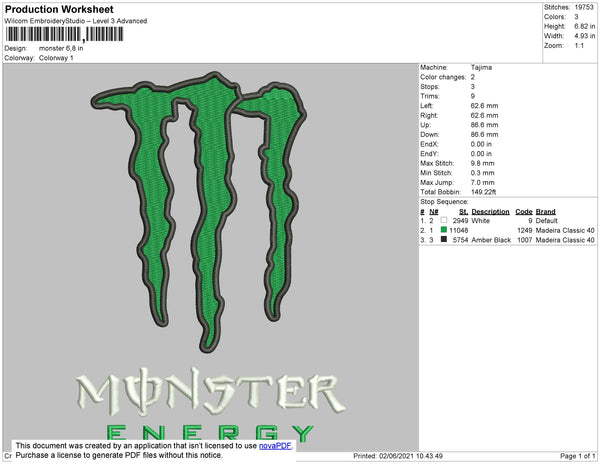Click the 'Code' column header

(x=524, y=212)
